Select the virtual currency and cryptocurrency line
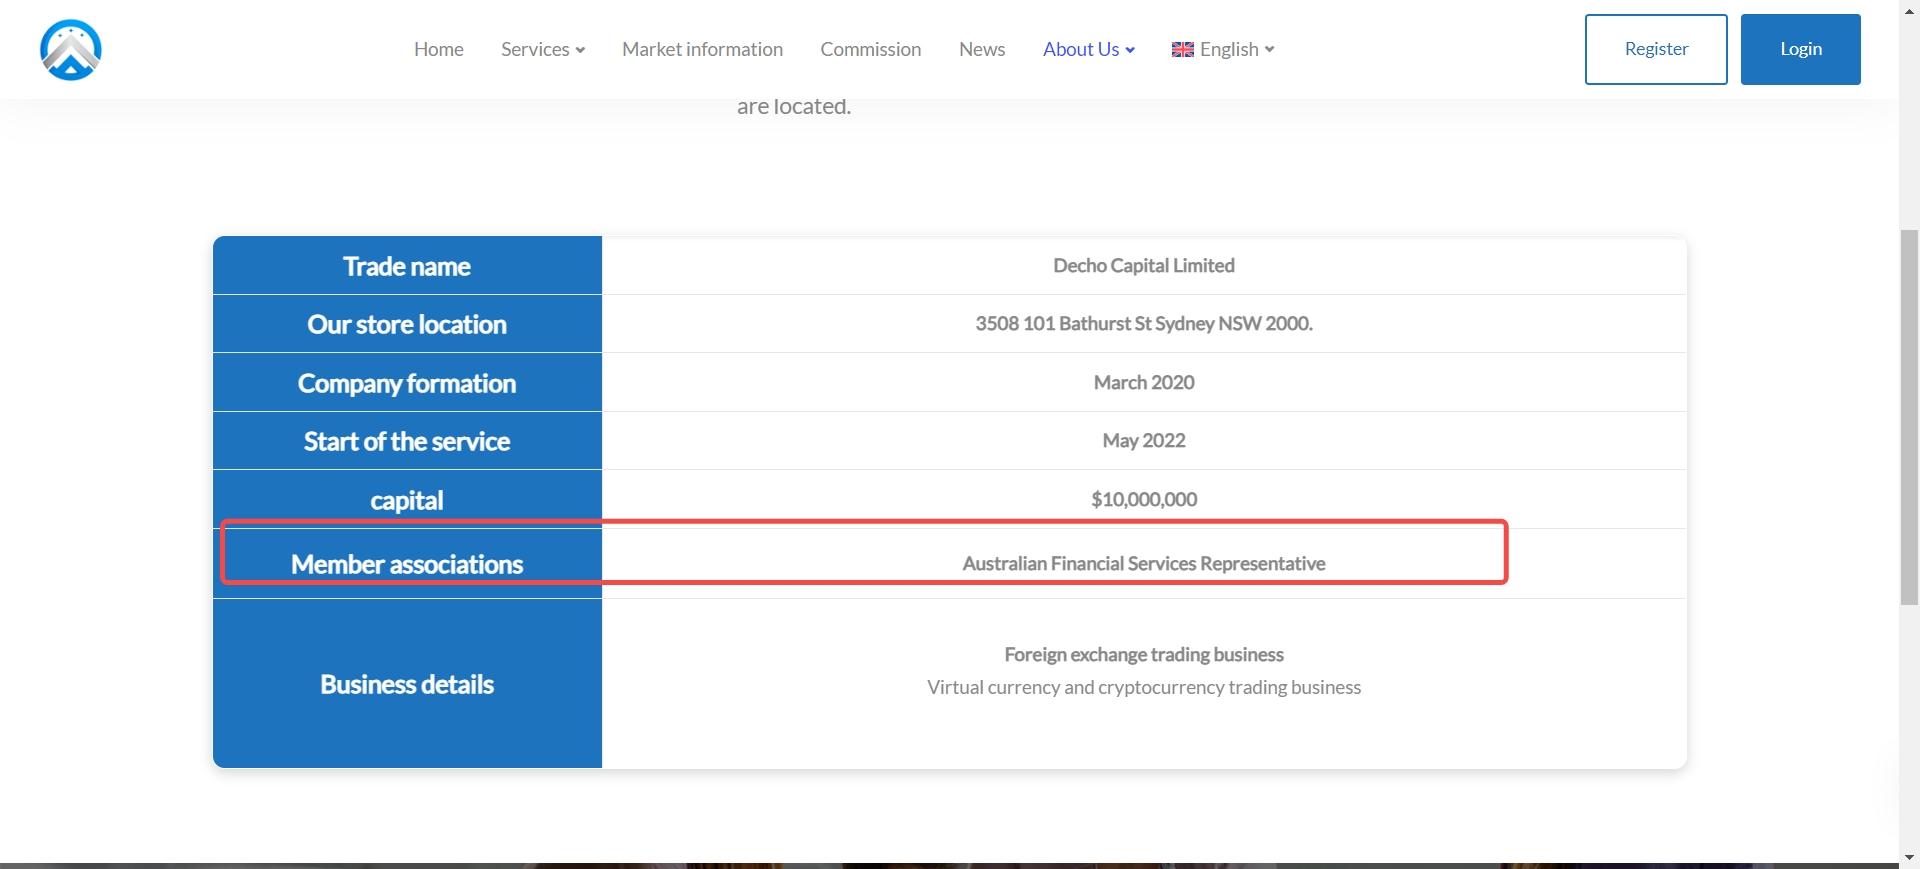Screen dimensions: 1920x869 point(1144,687)
